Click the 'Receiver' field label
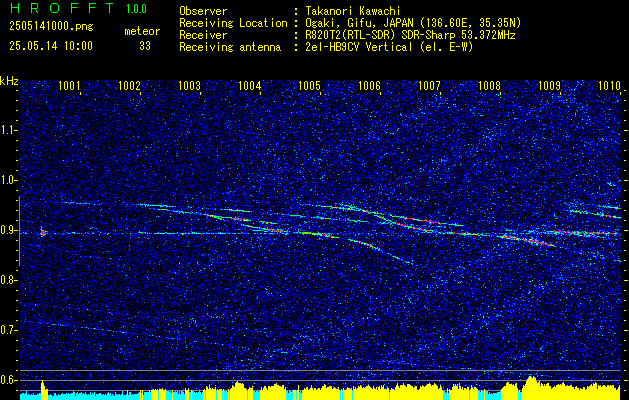Image resolution: width=629 pixels, height=400 pixels. pos(203,35)
